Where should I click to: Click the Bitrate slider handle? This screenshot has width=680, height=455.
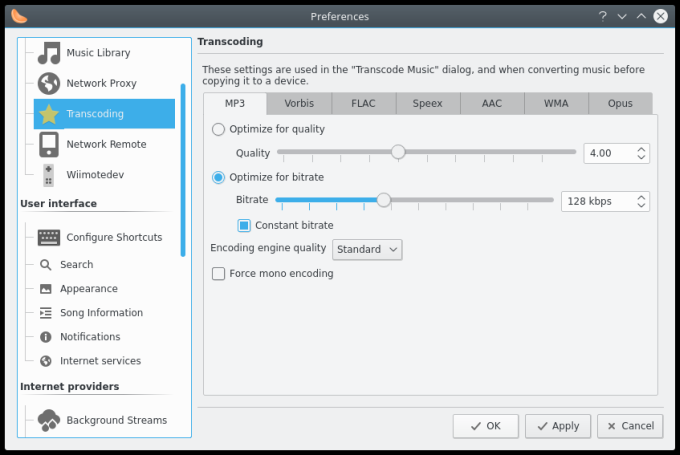tap(384, 200)
